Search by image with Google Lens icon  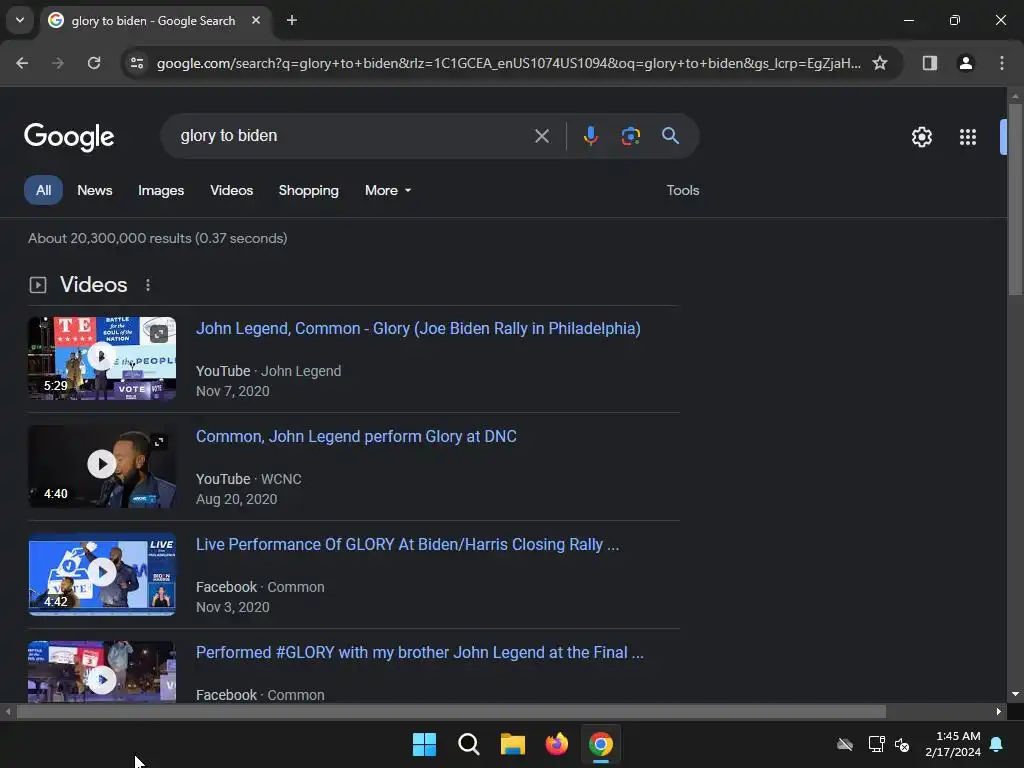point(630,136)
